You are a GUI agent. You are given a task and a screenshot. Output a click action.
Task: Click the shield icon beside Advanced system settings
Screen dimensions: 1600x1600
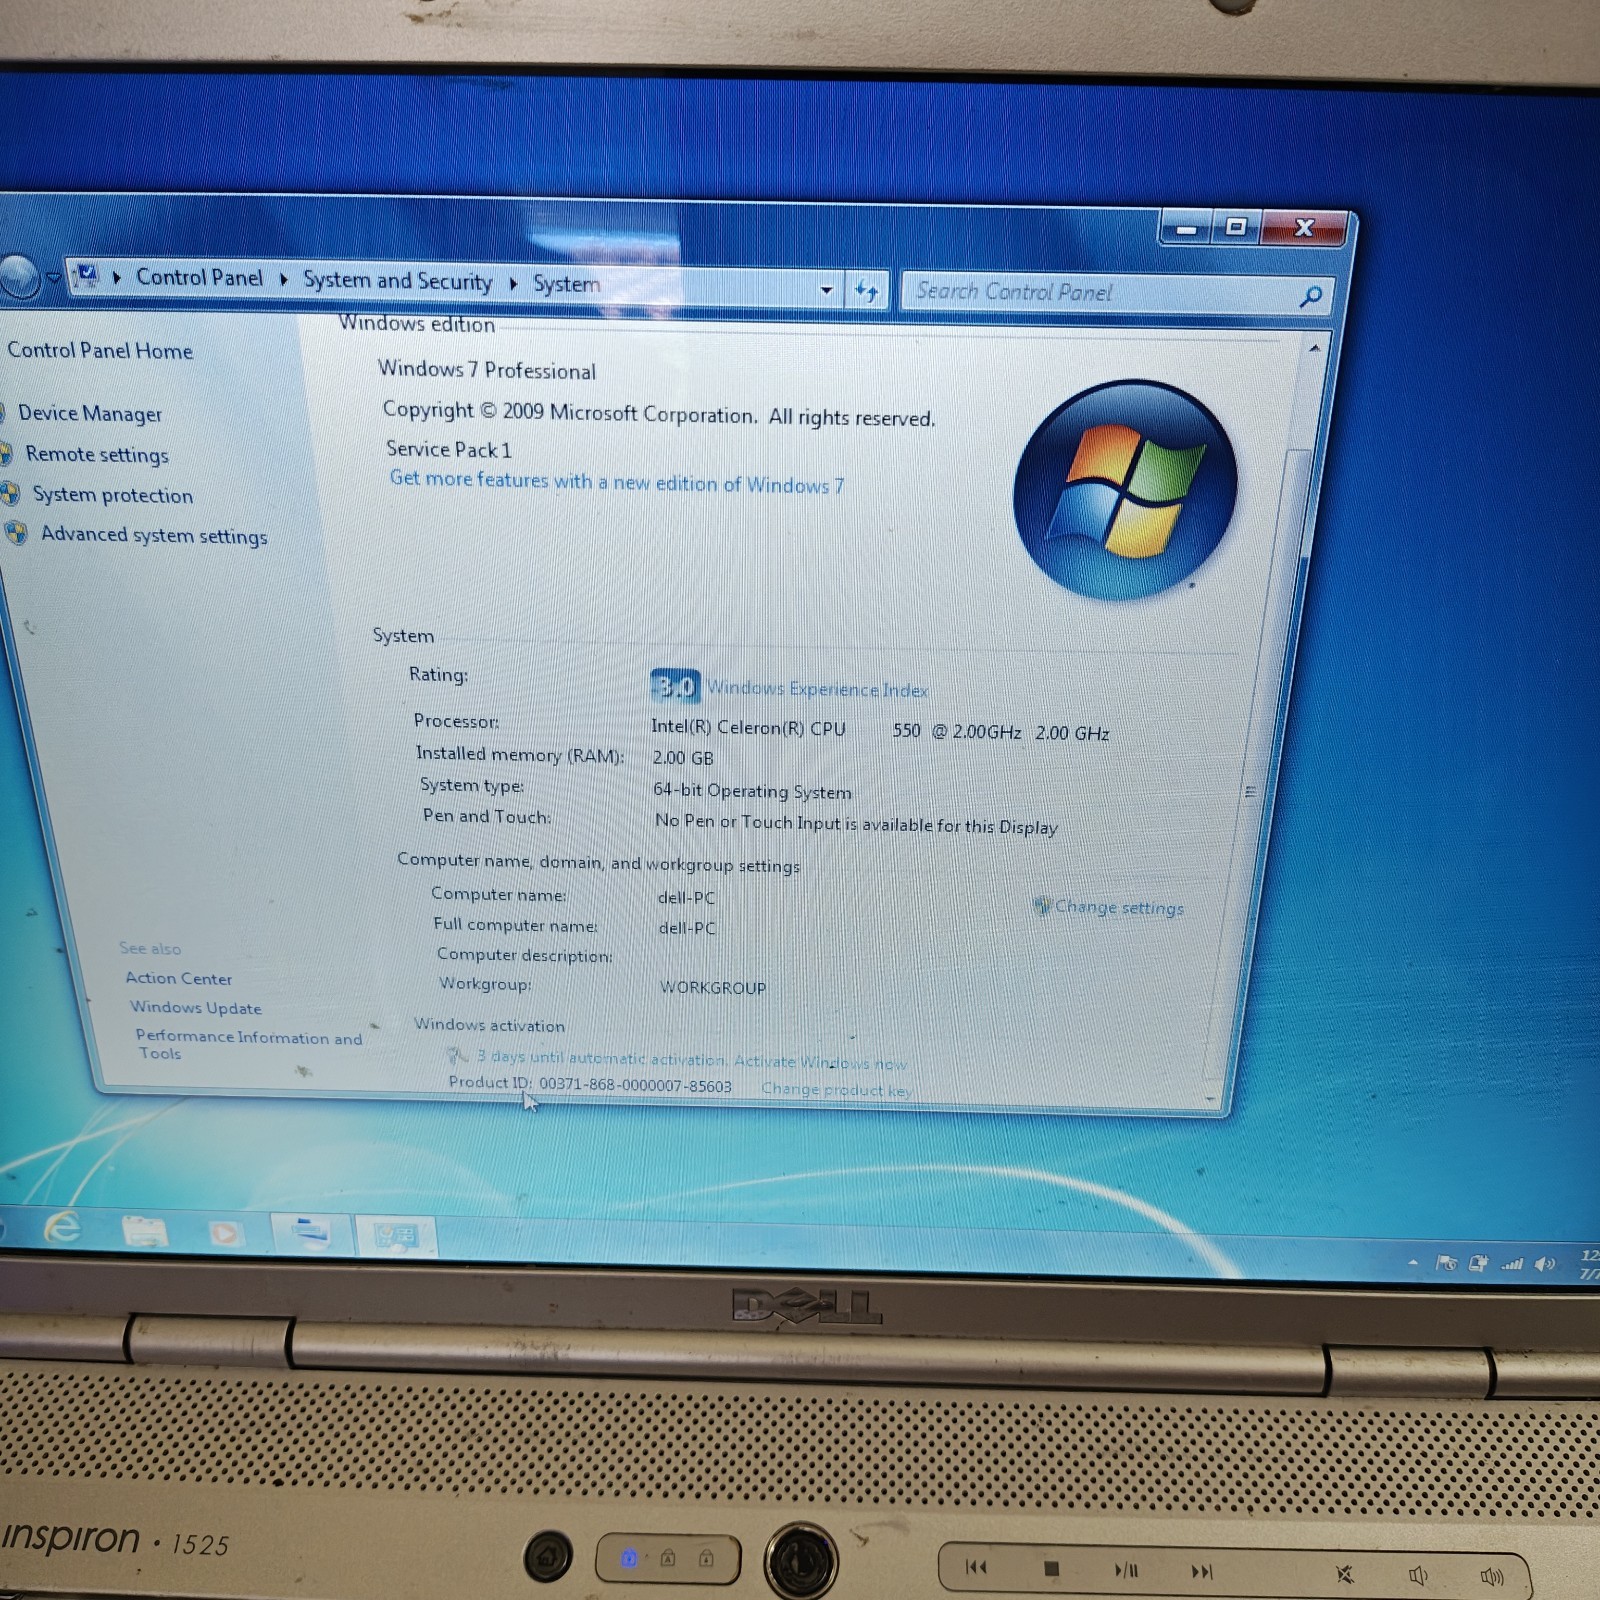[x=16, y=532]
